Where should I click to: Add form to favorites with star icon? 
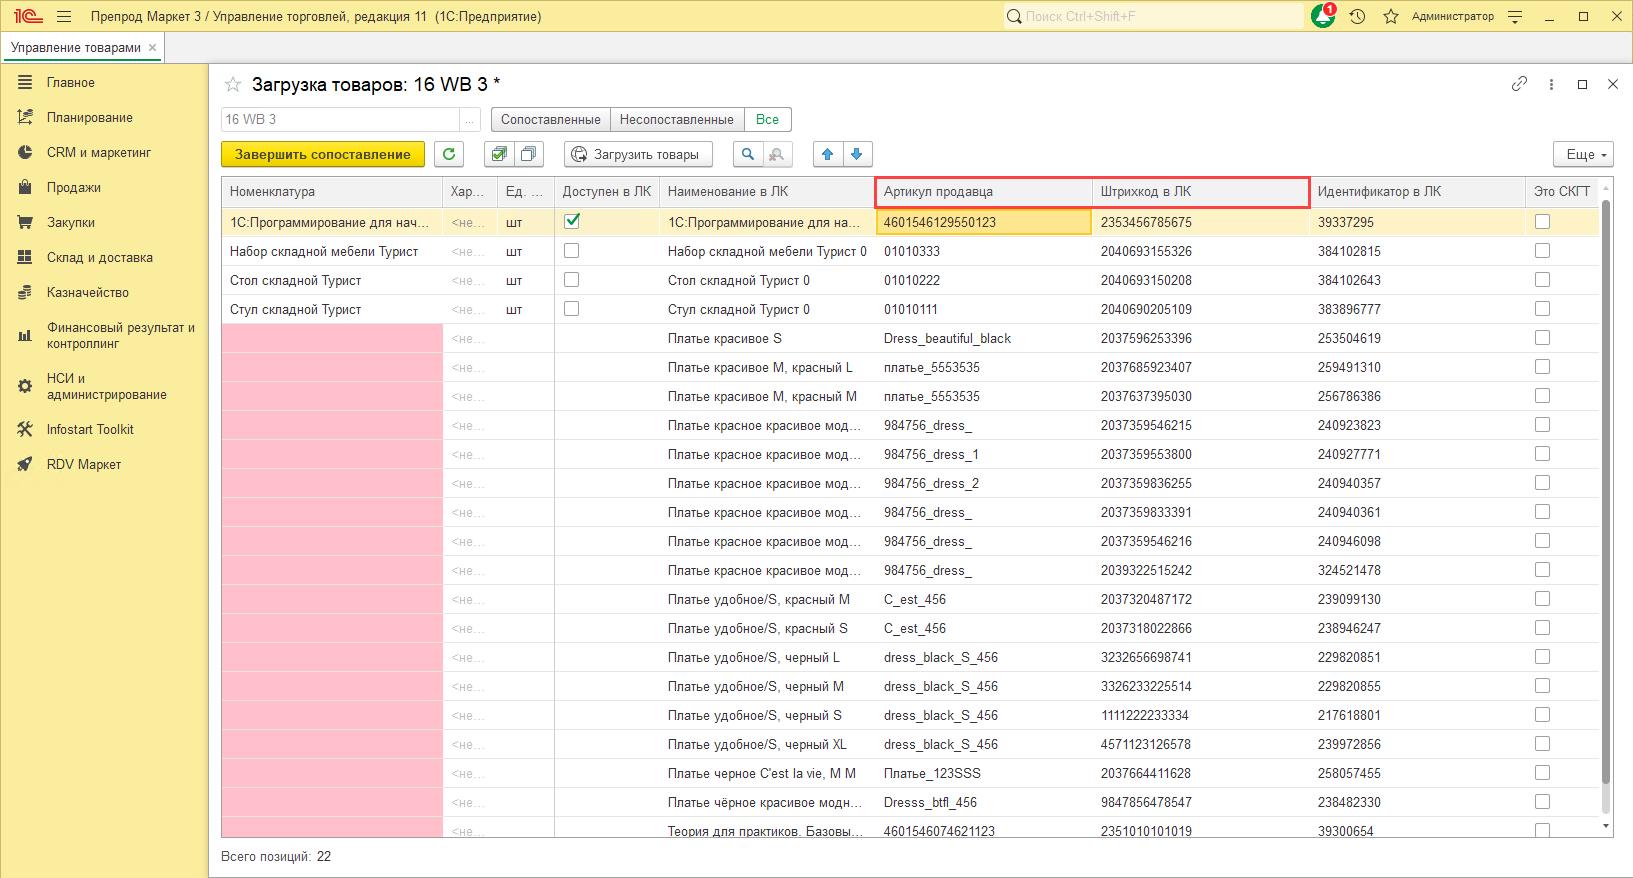(233, 85)
